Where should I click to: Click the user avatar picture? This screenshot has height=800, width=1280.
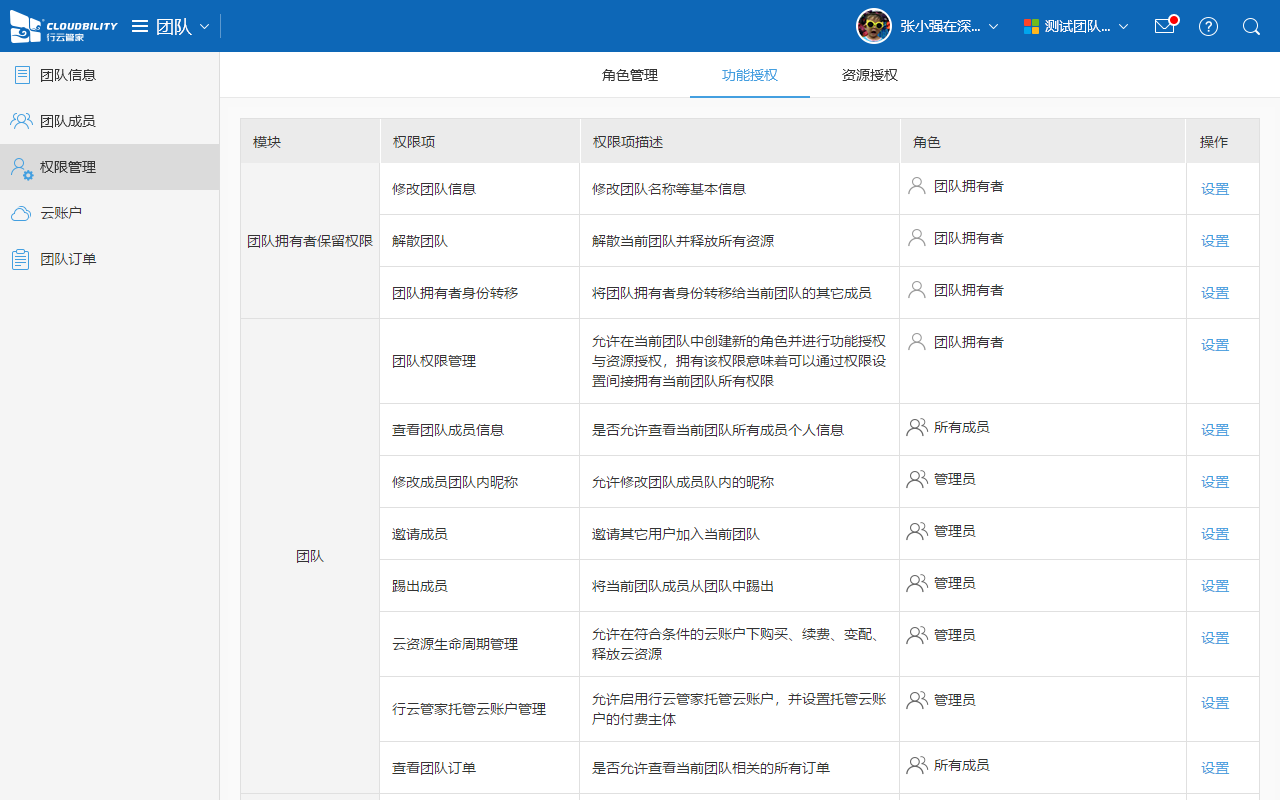point(874,27)
